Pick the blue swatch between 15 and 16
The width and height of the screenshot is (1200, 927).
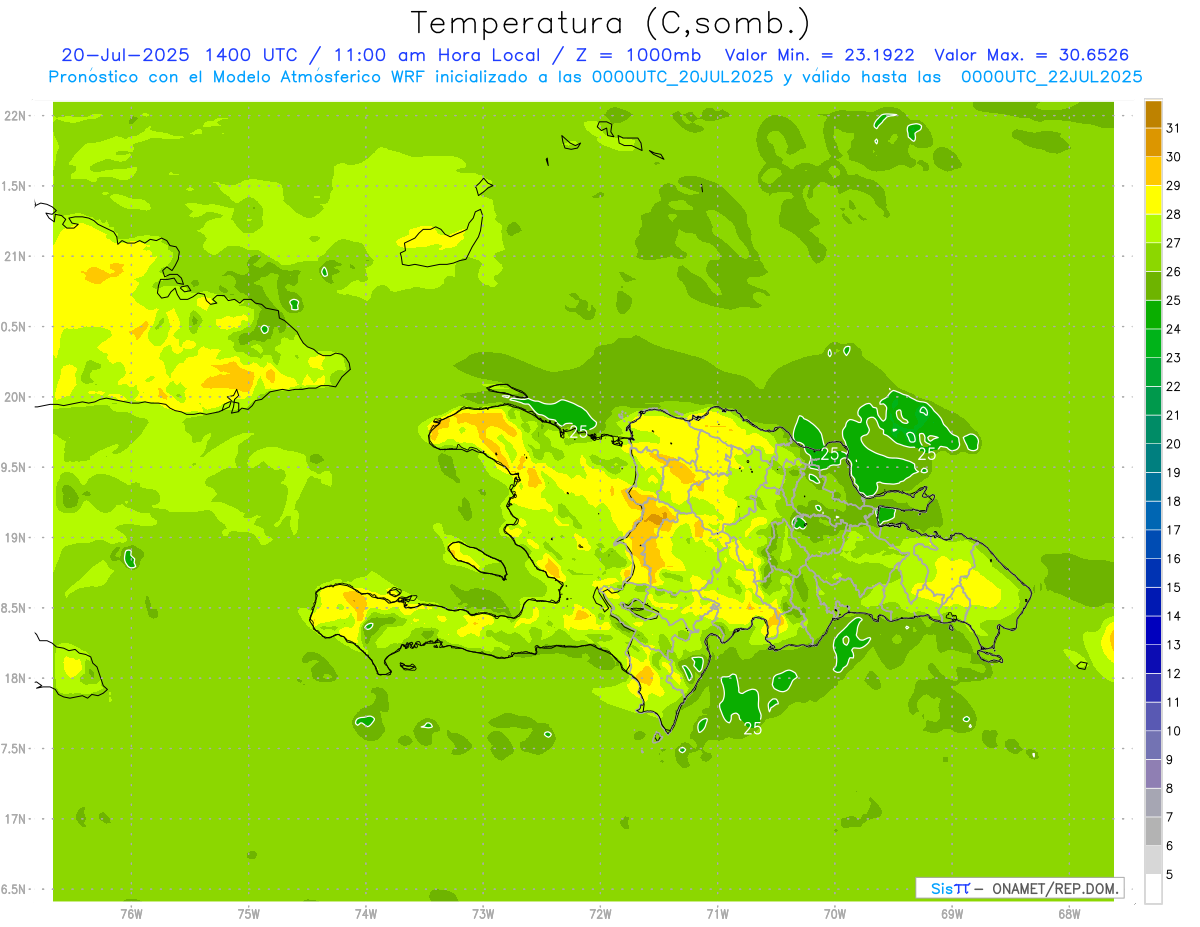click(x=1153, y=574)
